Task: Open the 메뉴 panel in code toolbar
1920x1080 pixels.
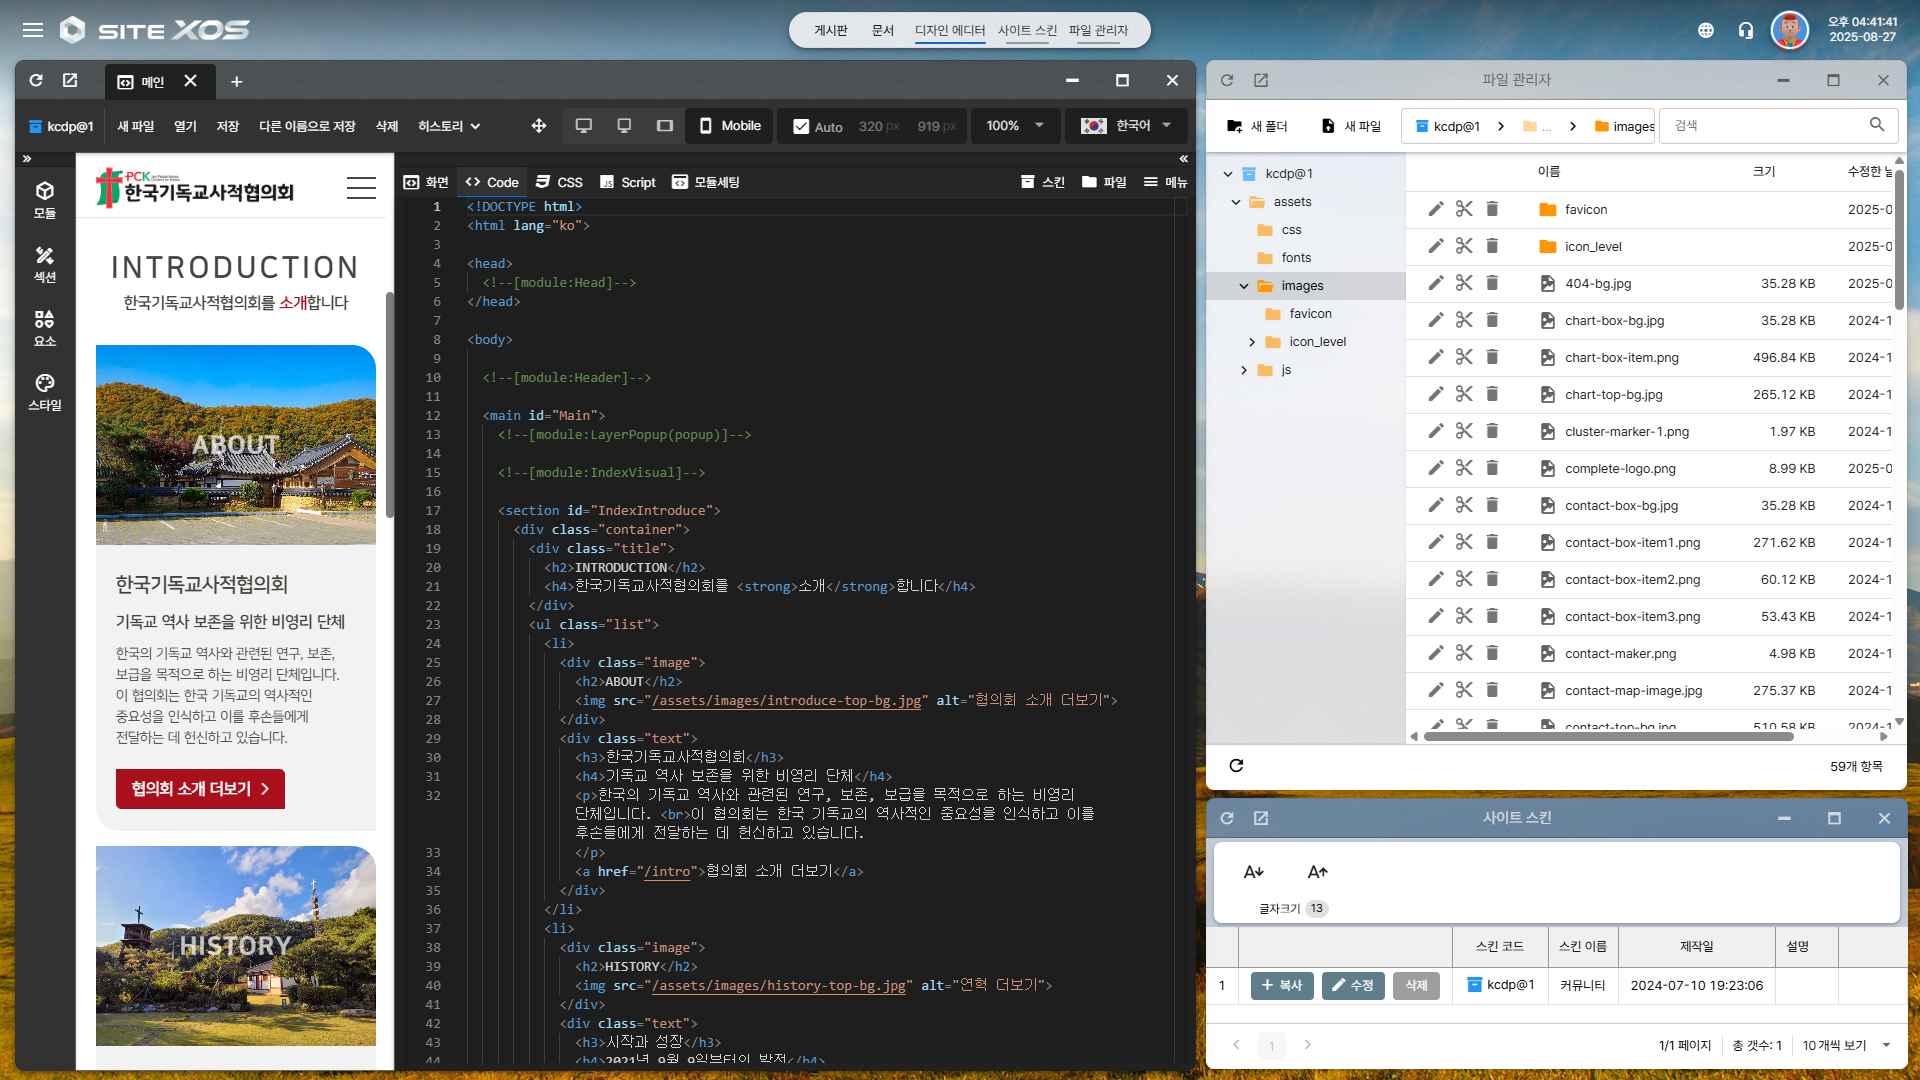Action: 1166,182
